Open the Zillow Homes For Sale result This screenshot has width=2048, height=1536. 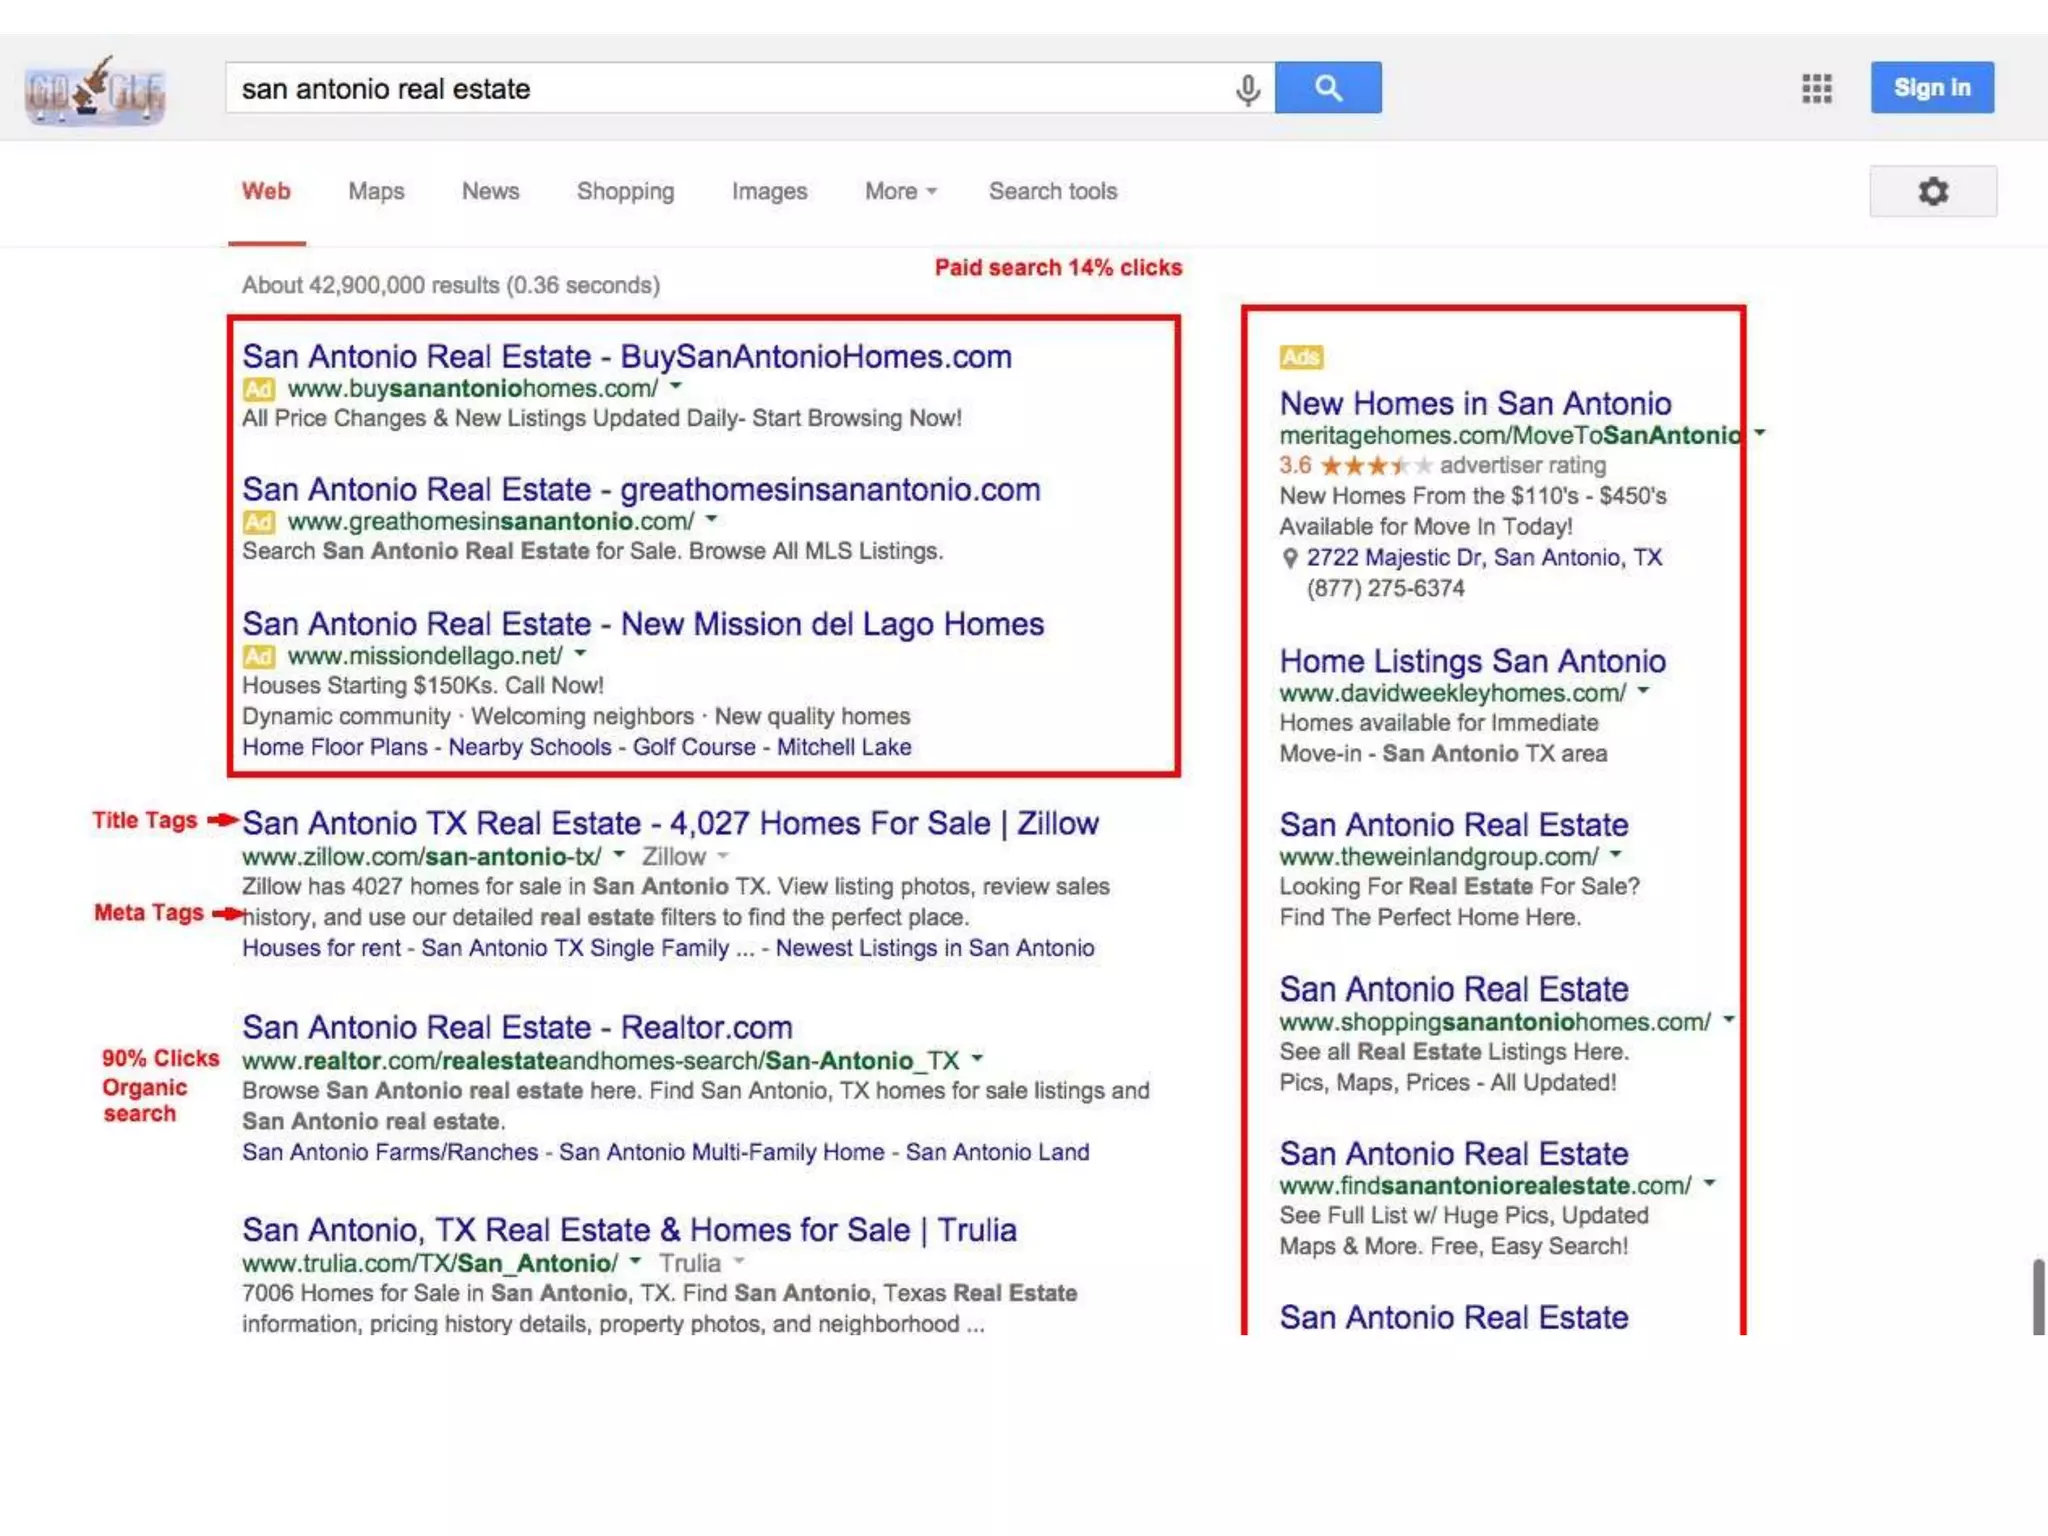[x=670, y=823]
